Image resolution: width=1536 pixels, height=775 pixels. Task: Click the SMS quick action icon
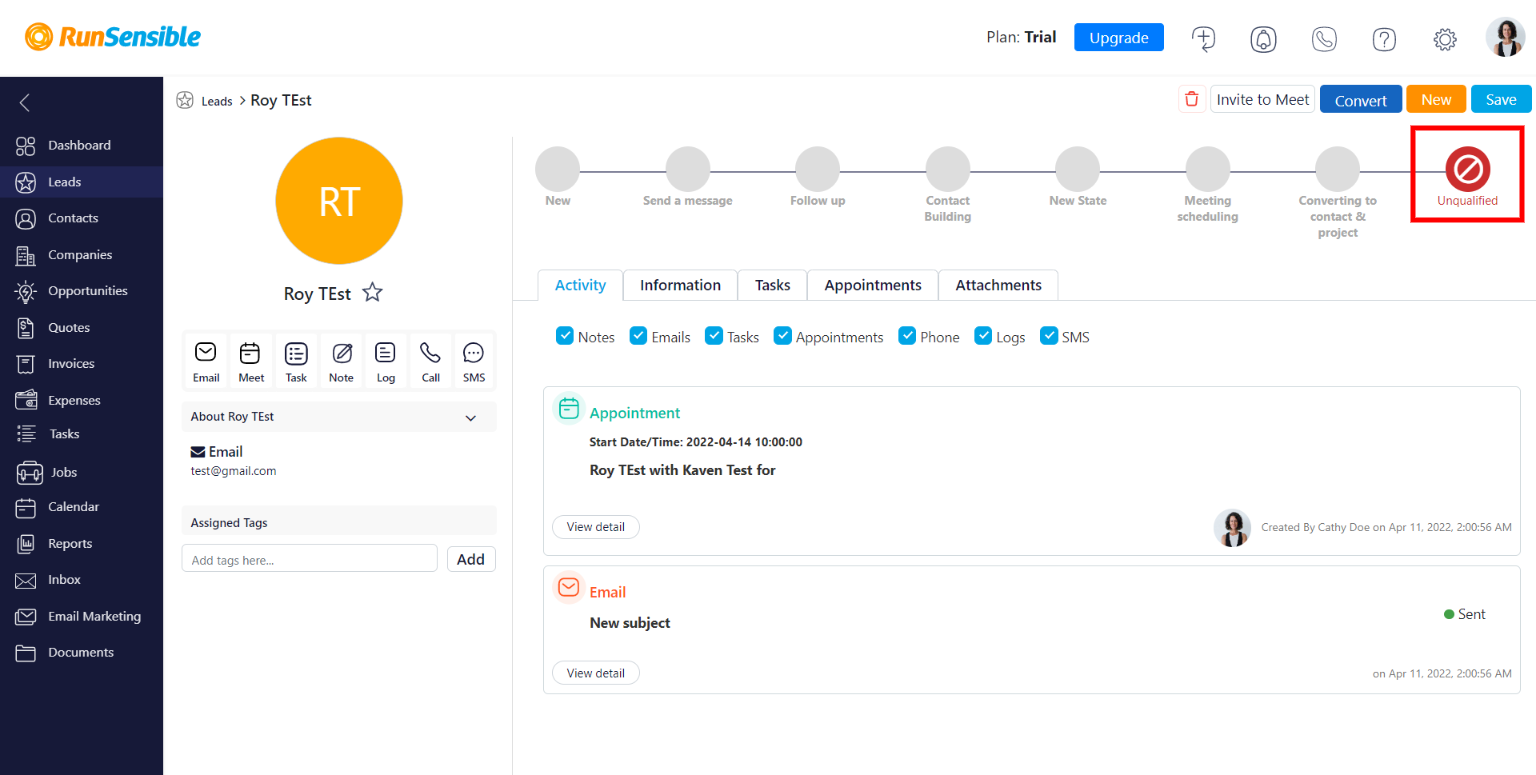pos(474,362)
